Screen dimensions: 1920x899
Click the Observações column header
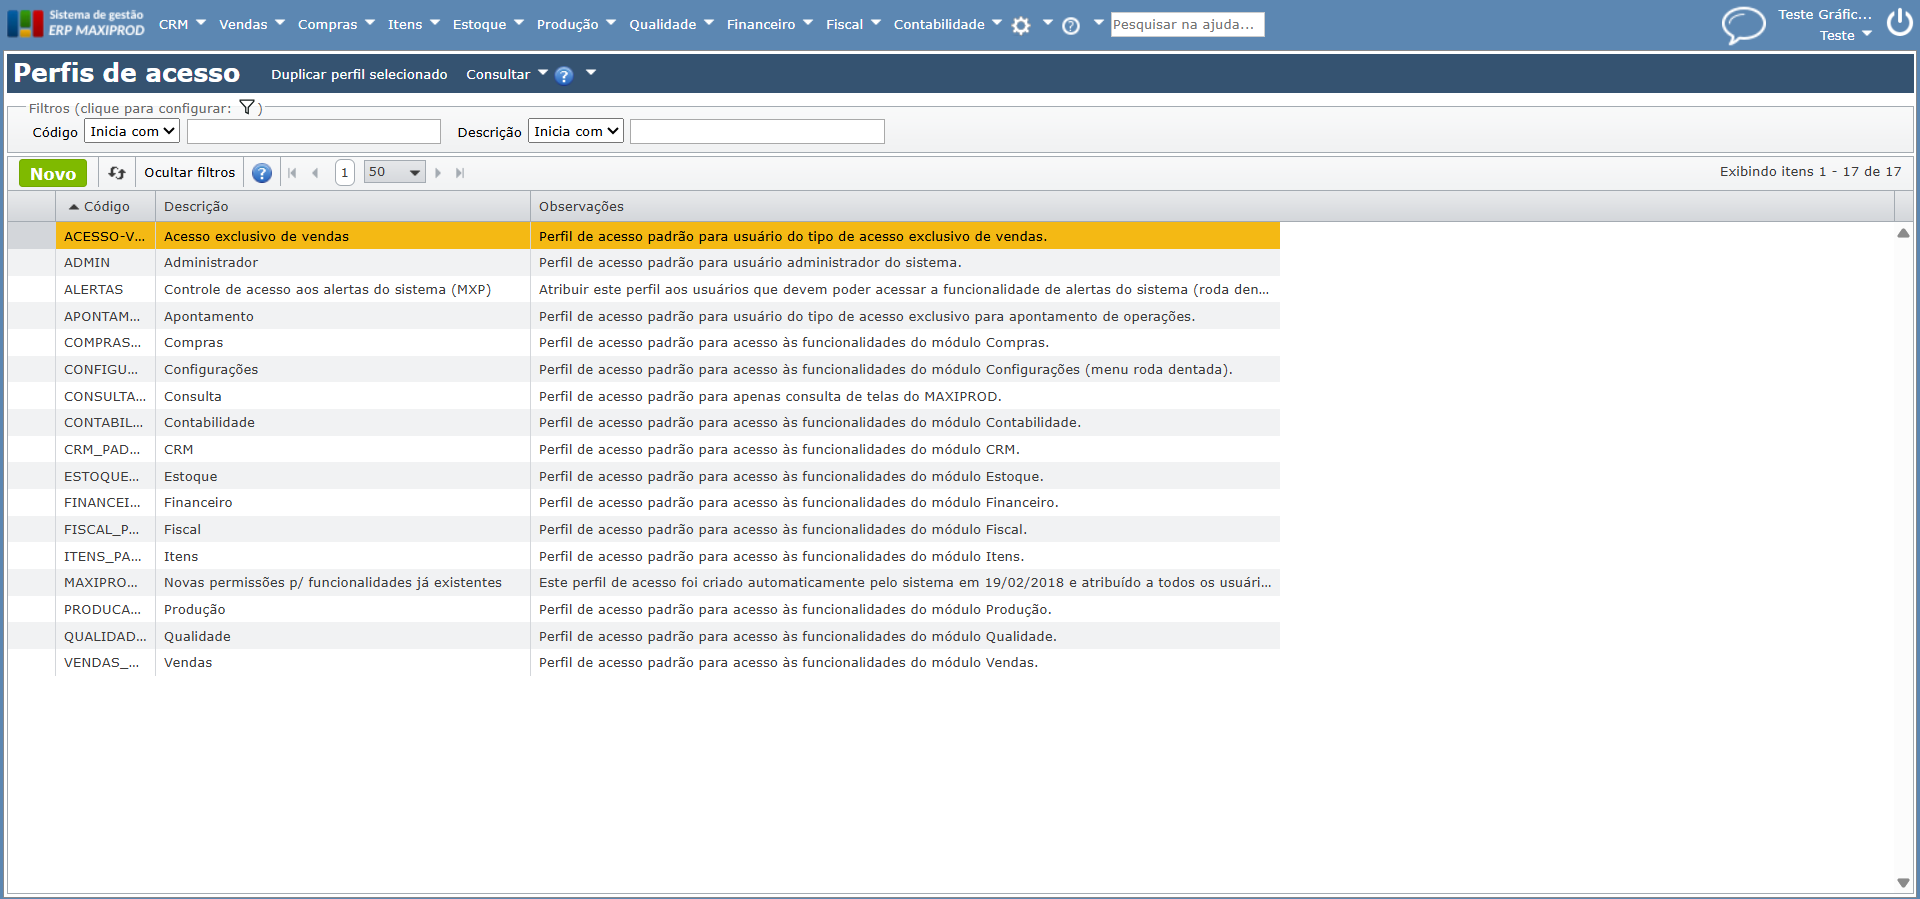tap(1212, 206)
